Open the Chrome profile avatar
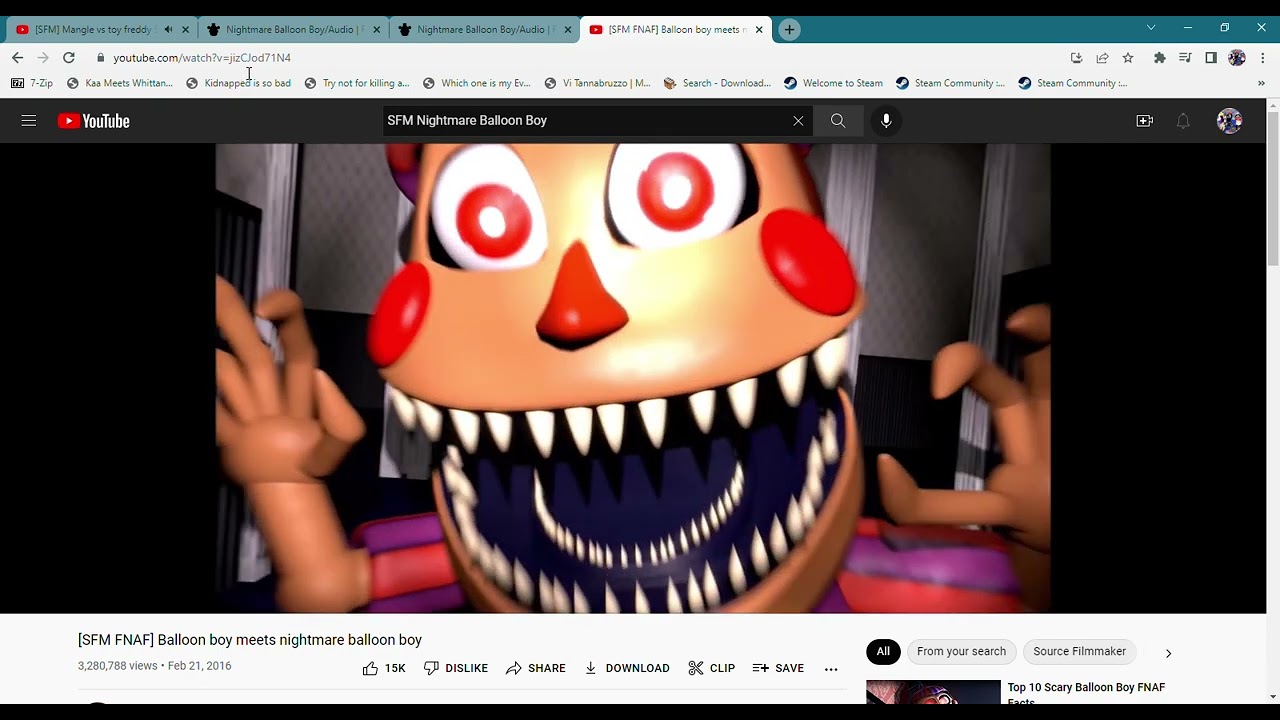The width and height of the screenshot is (1280, 720). (x=1237, y=58)
